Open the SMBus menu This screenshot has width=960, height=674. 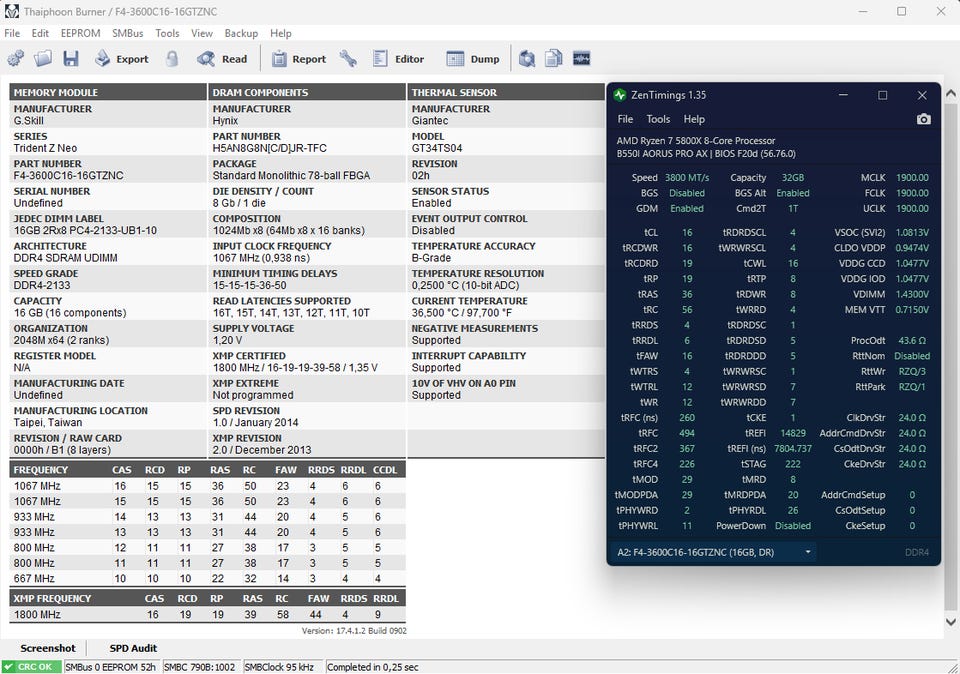tap(127, 33)
